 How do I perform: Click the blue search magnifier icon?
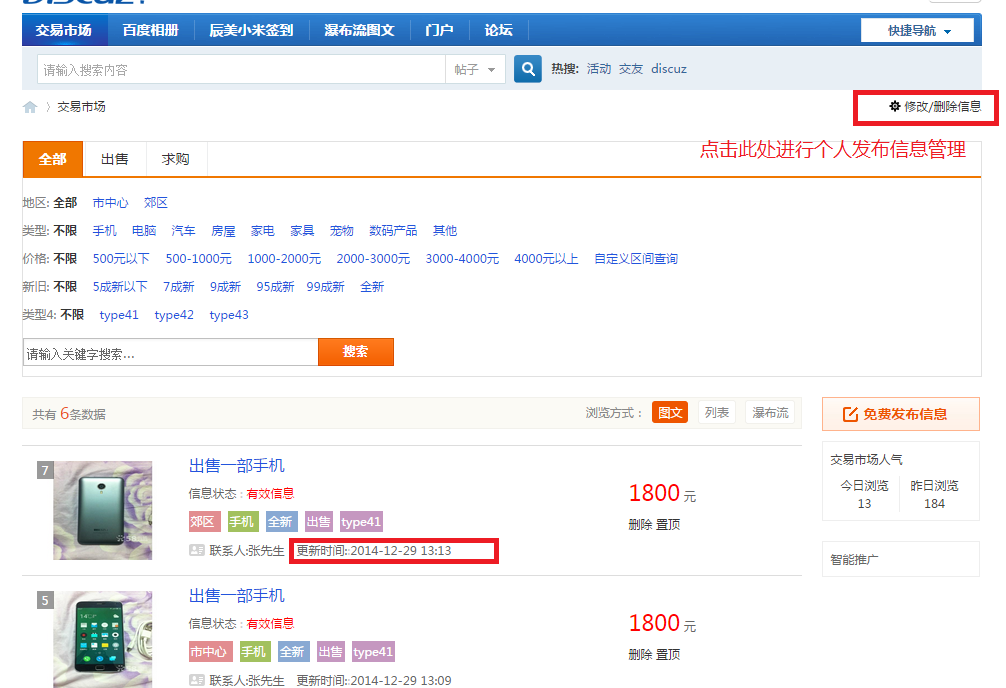(x=527, y=69)
